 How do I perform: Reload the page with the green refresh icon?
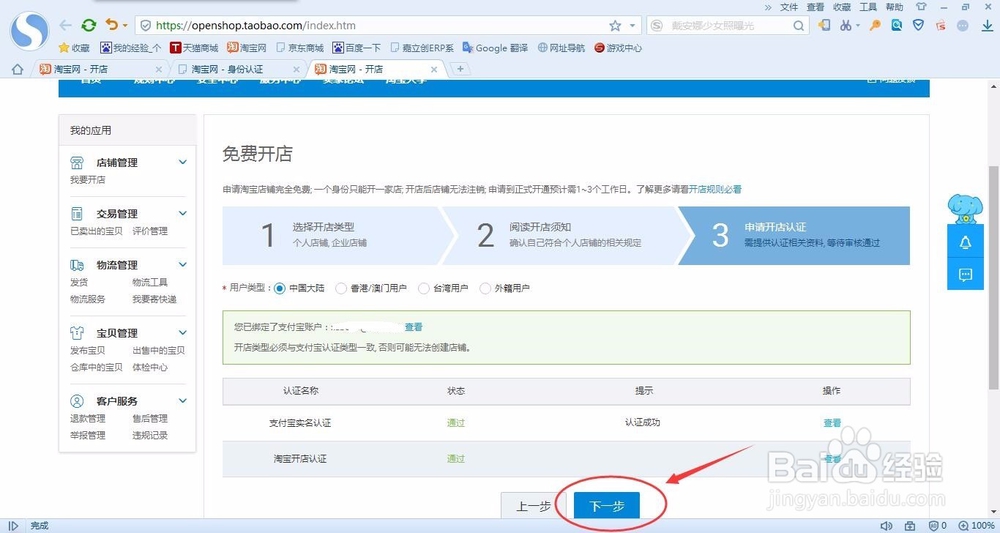click(89, 26)
